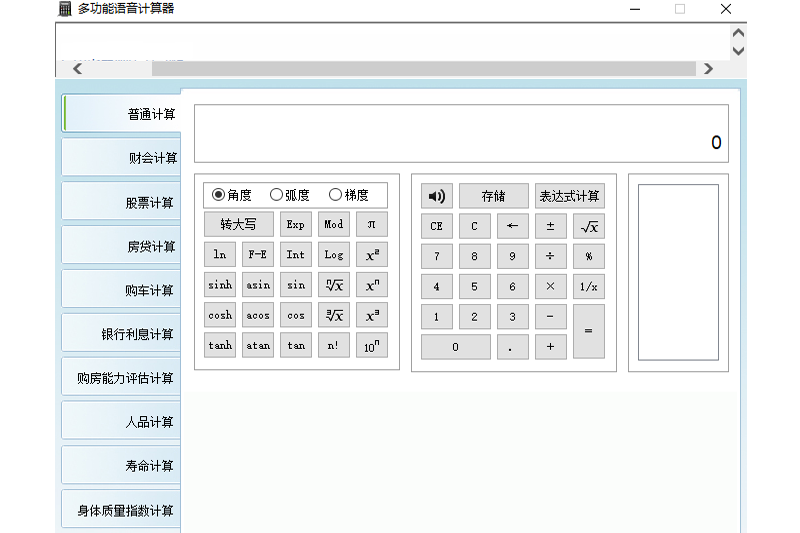The height and width of the screenshot is (533, 800).
Task: Mute the calculator voice with speaker icon
Action: coord(436,196)
